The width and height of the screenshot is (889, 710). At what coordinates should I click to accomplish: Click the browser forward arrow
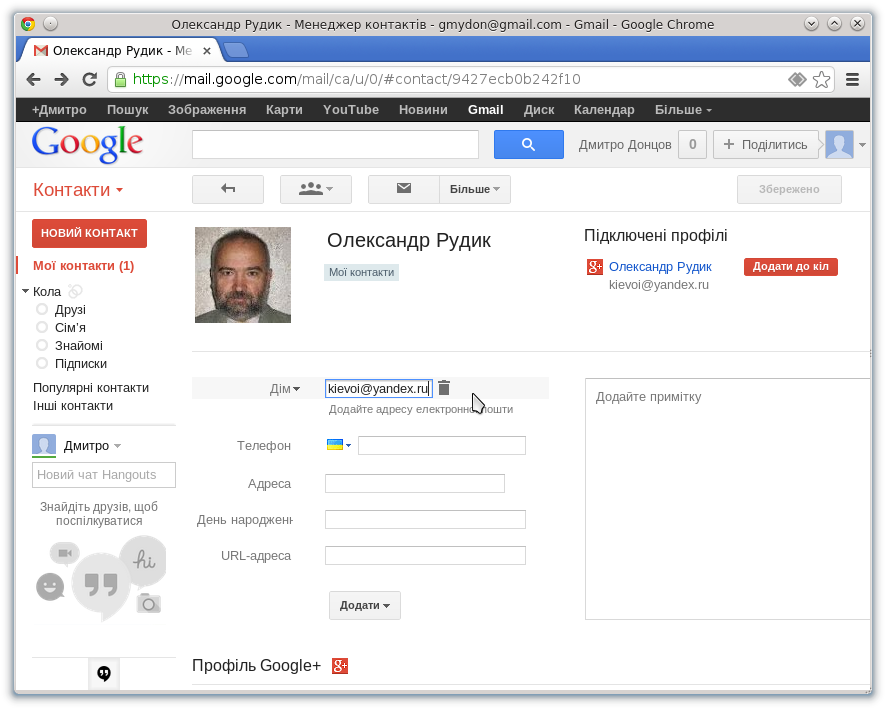click(x=61, y=79)
